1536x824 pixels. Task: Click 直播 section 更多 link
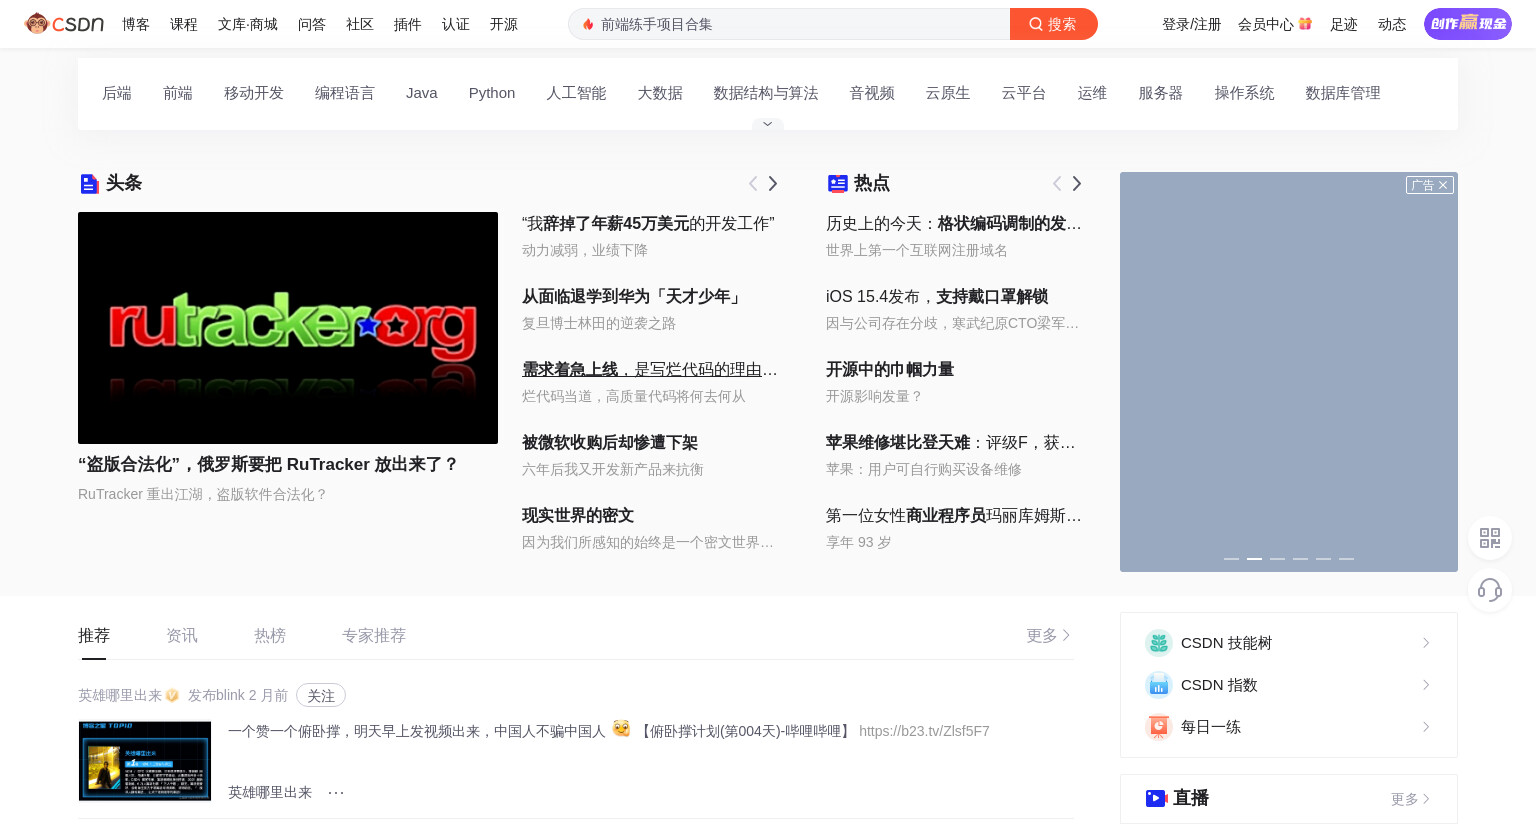pos(1411,799)
